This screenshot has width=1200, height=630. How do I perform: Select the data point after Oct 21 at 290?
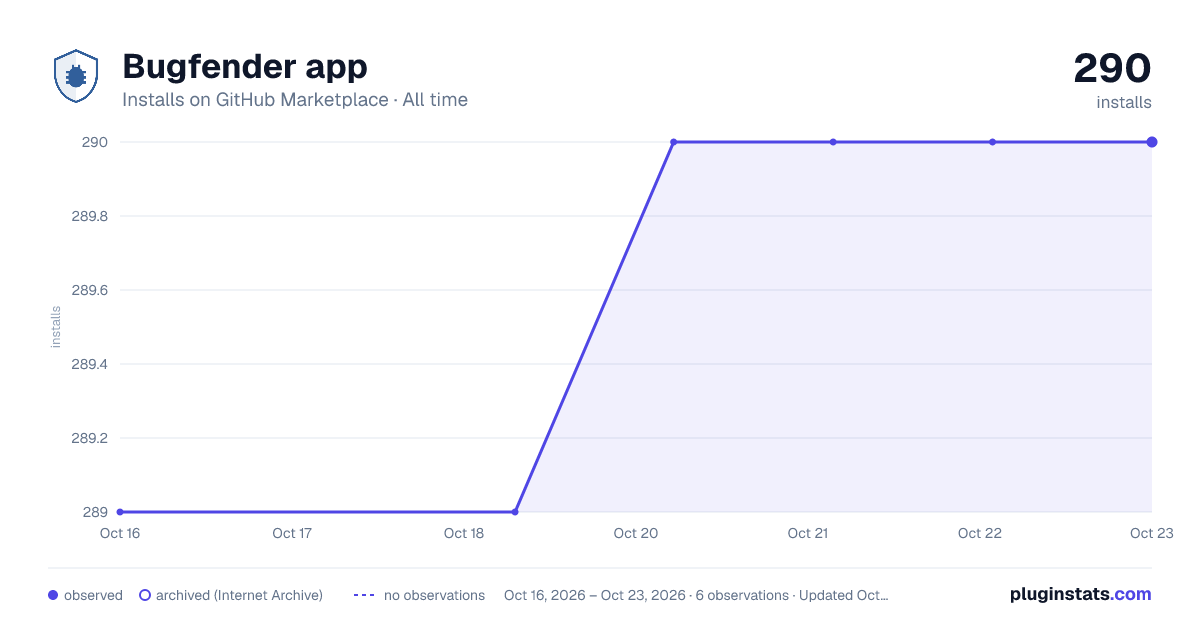click(x=833, y=142)
